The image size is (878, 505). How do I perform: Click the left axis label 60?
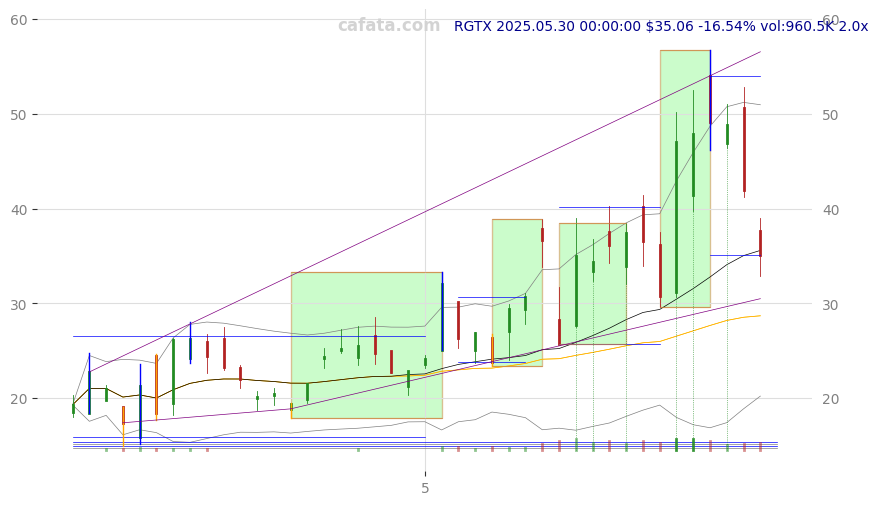(18, 20)
